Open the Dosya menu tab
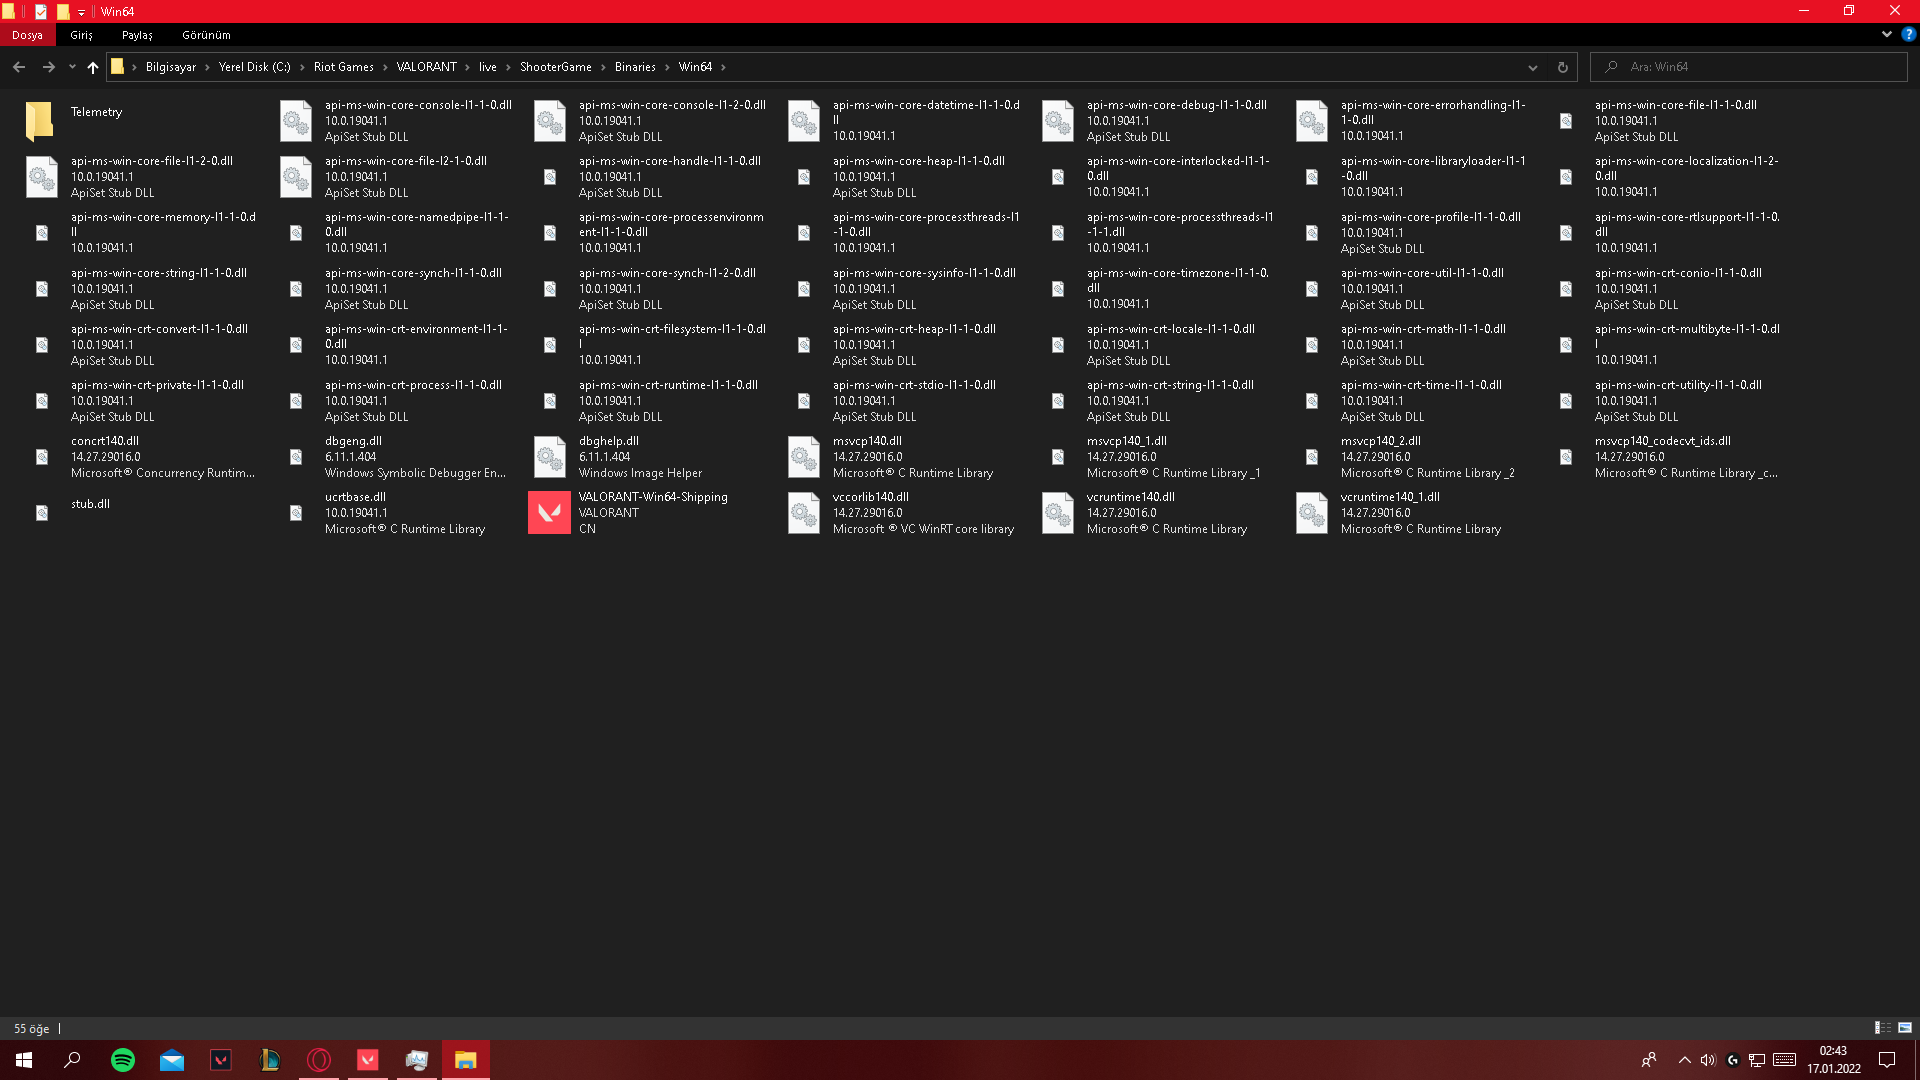This screenshot has height=1080, width=1920. pyautogui.click(x=27, y=34)
